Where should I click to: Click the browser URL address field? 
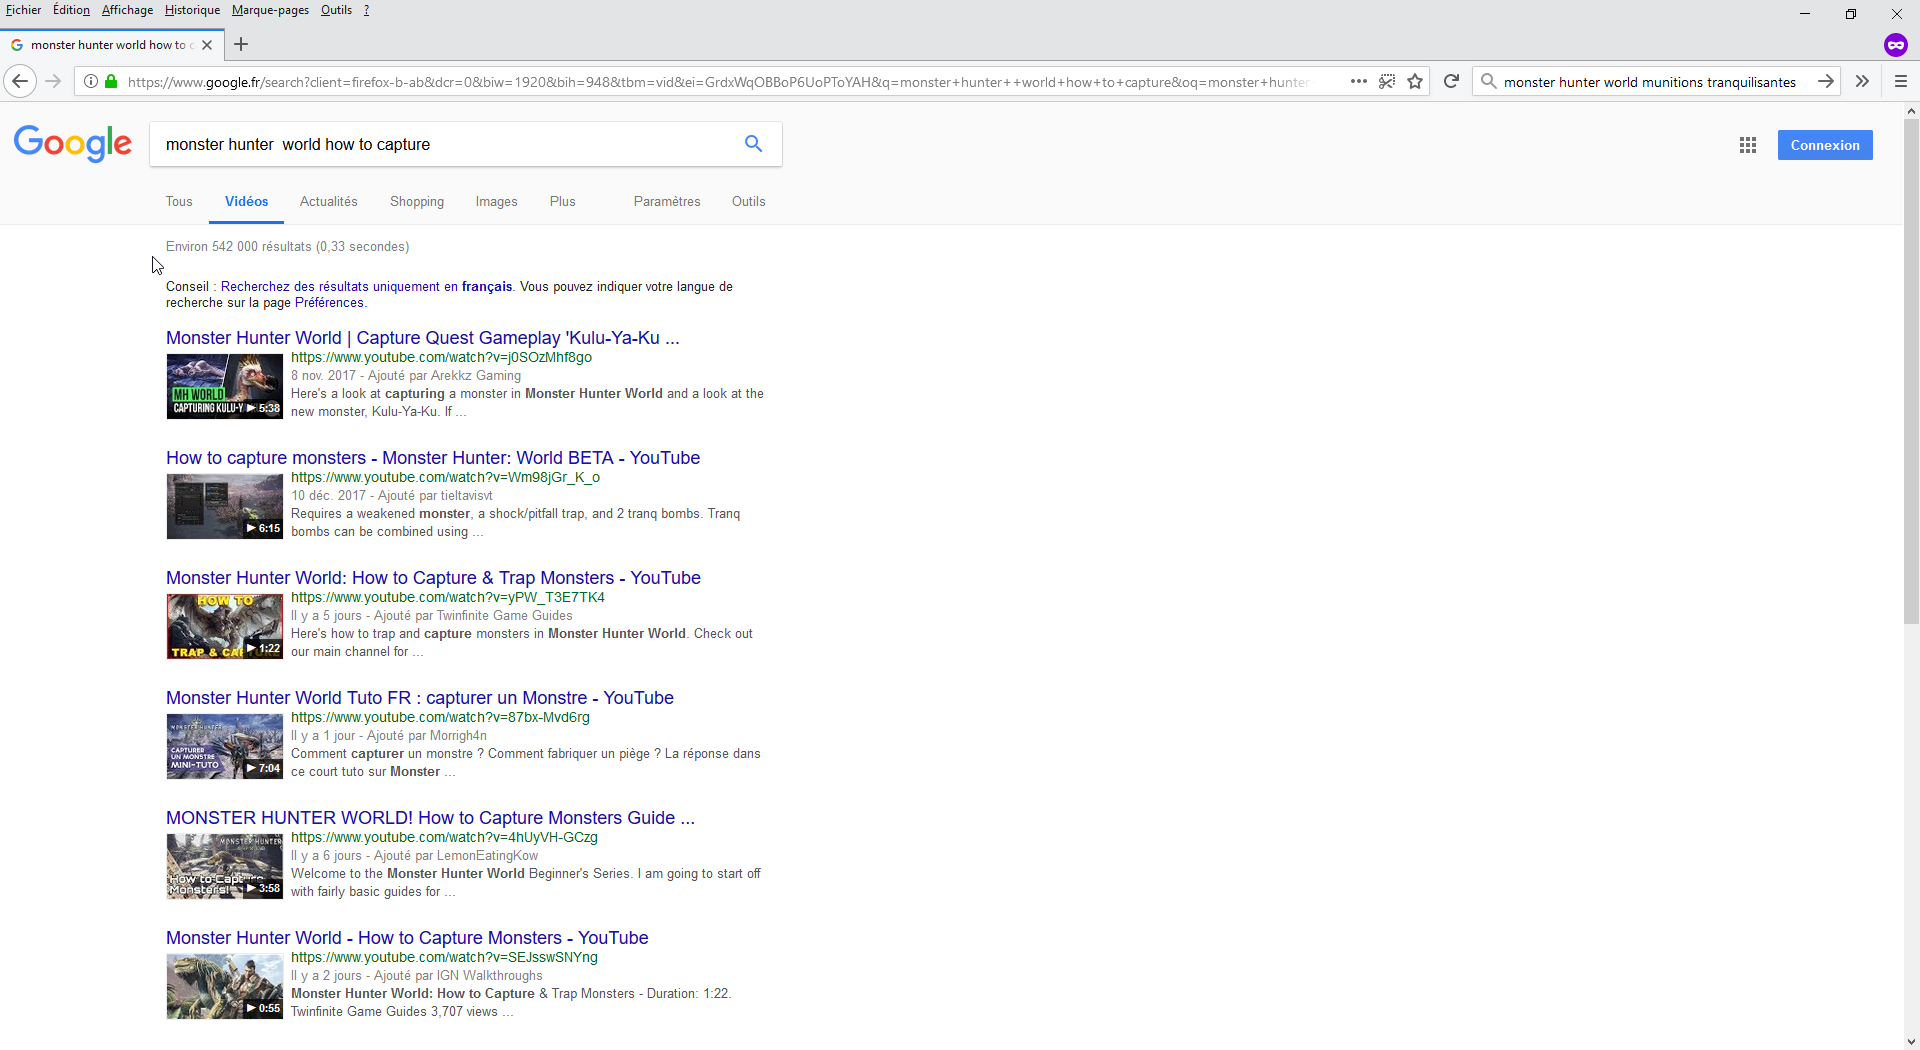coord(718,82)
